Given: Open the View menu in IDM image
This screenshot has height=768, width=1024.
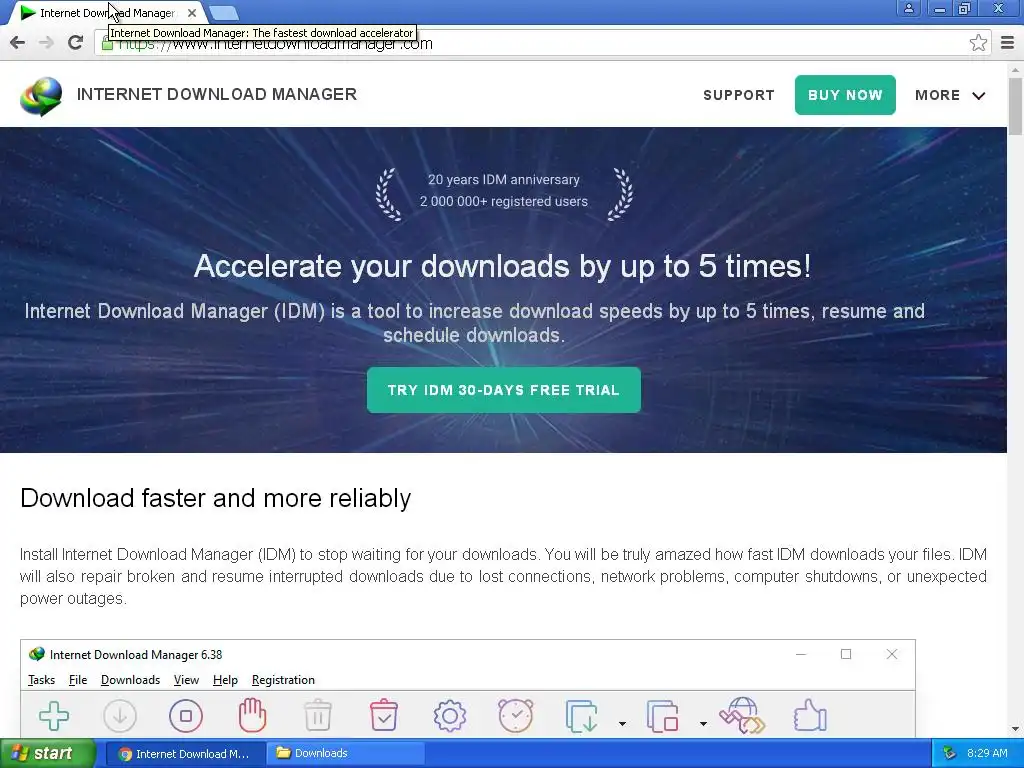Looking at the screenshot, I should pos(186,680).
